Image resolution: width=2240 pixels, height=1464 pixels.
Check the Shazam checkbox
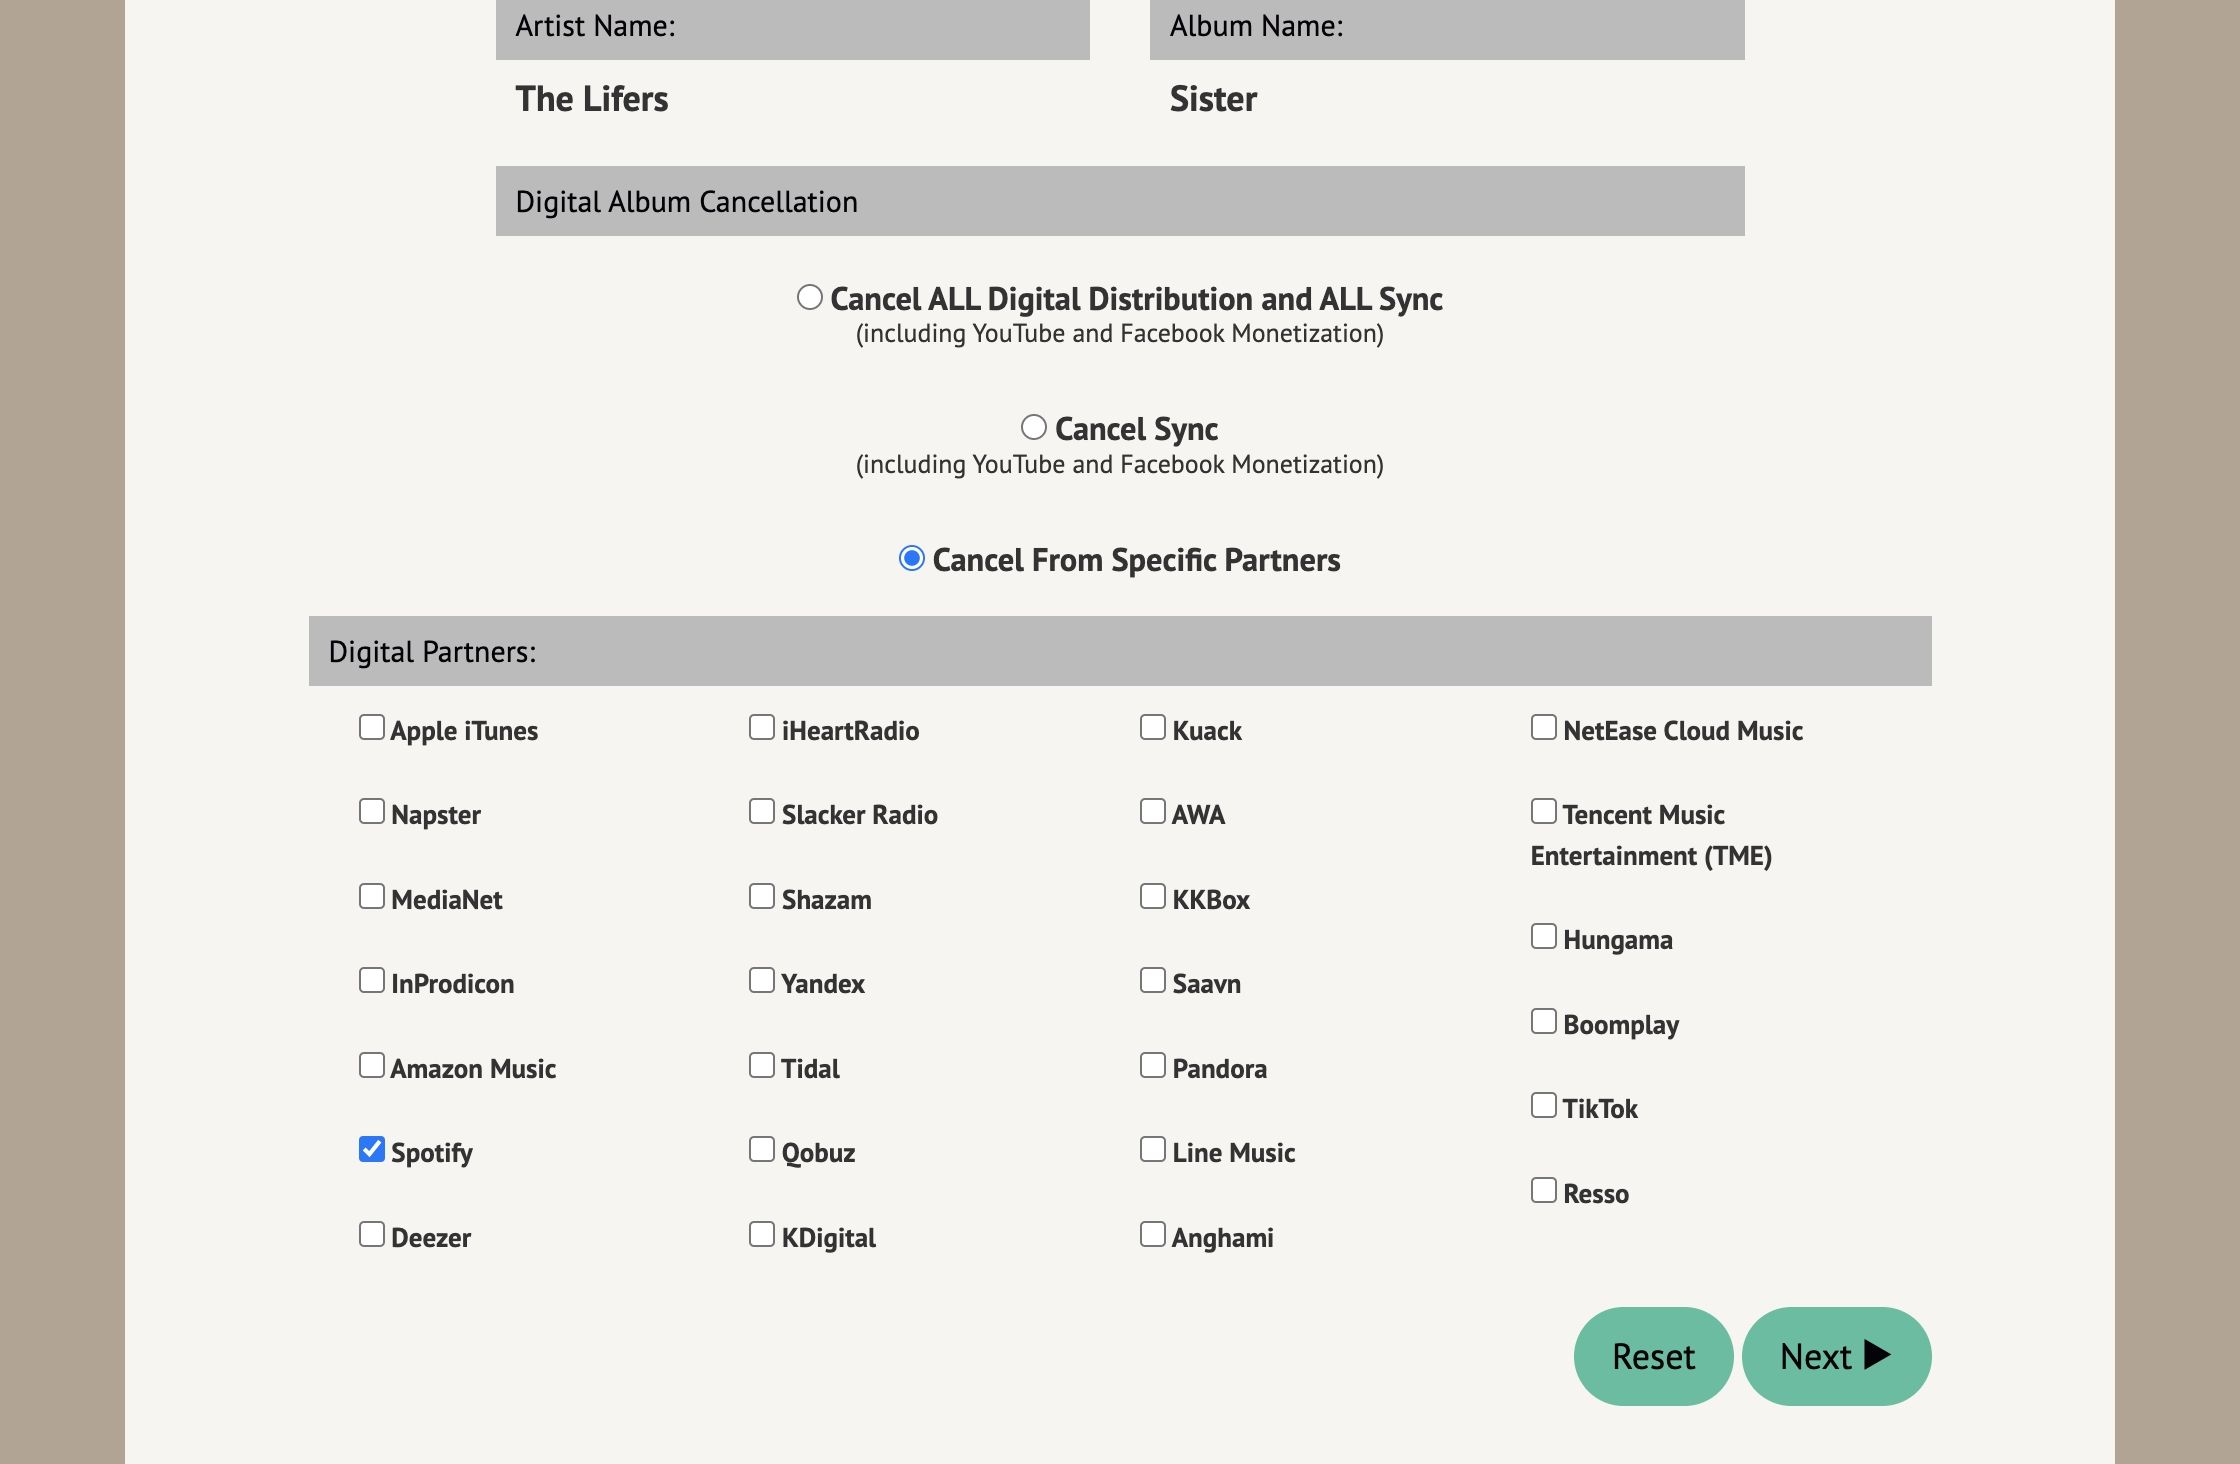(x=762, y=896)
